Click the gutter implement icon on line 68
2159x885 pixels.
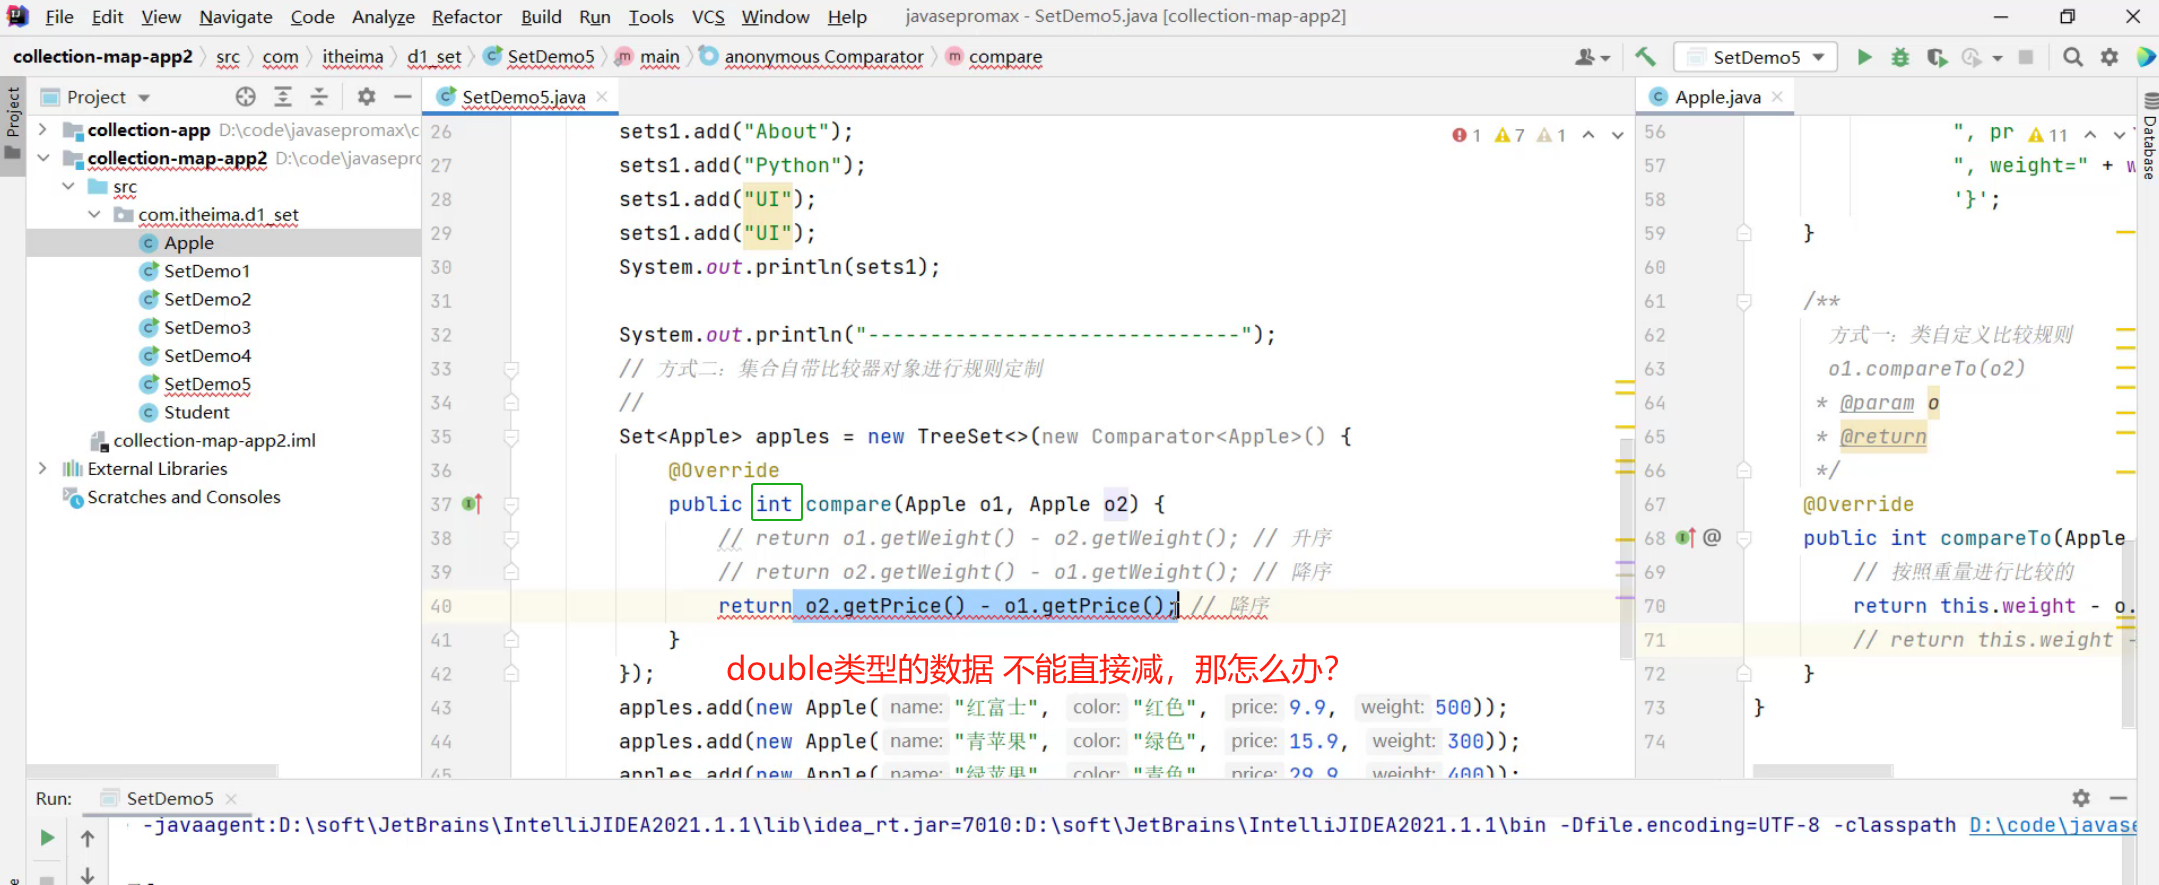(x=1685, y=538)
